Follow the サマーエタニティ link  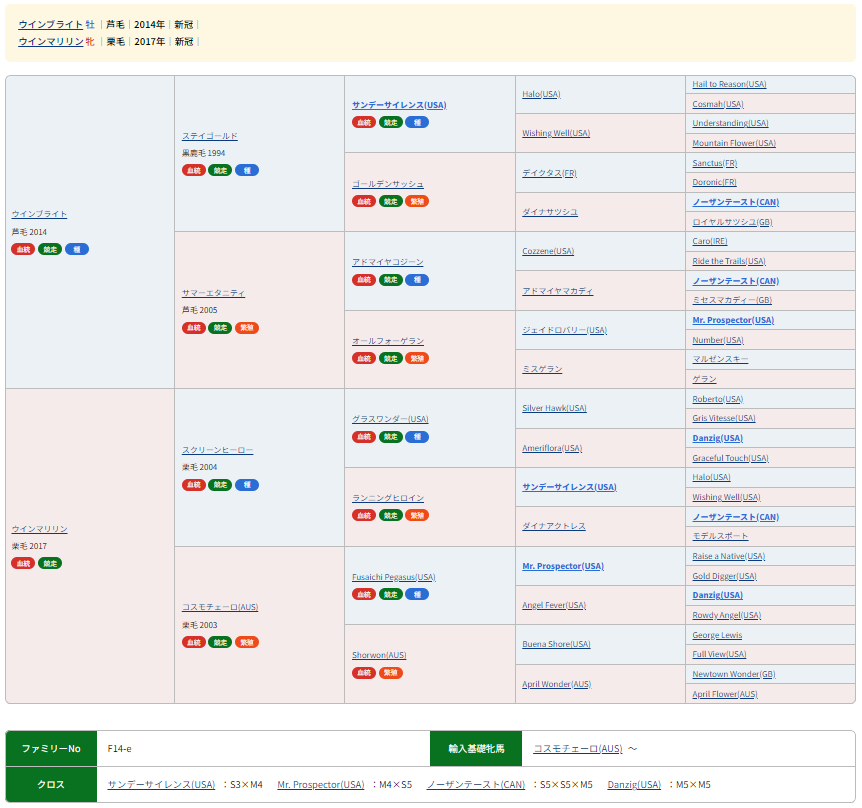[213, 294]
